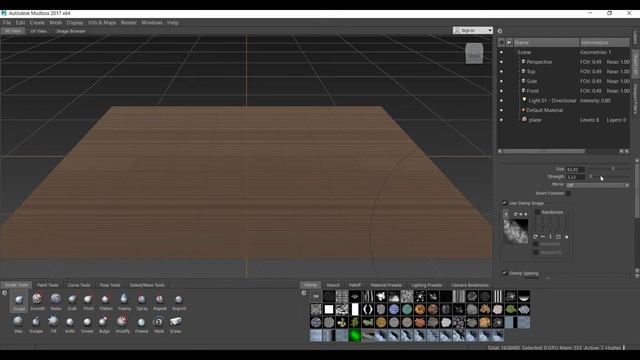Click the ViewCube in the viewport

click(x=474, y=53)
